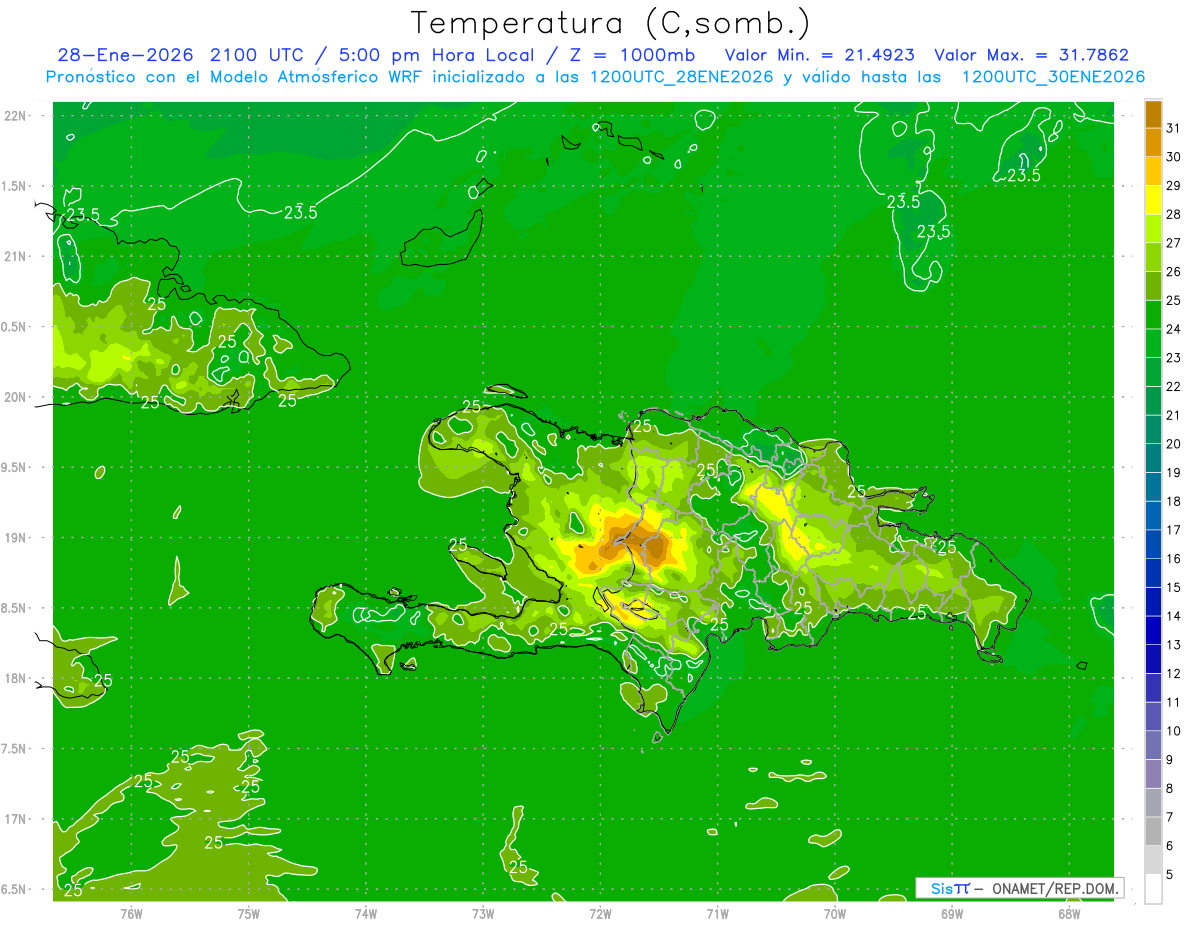Click the '6.5N' latitude axis label

[x=15, y=890]
